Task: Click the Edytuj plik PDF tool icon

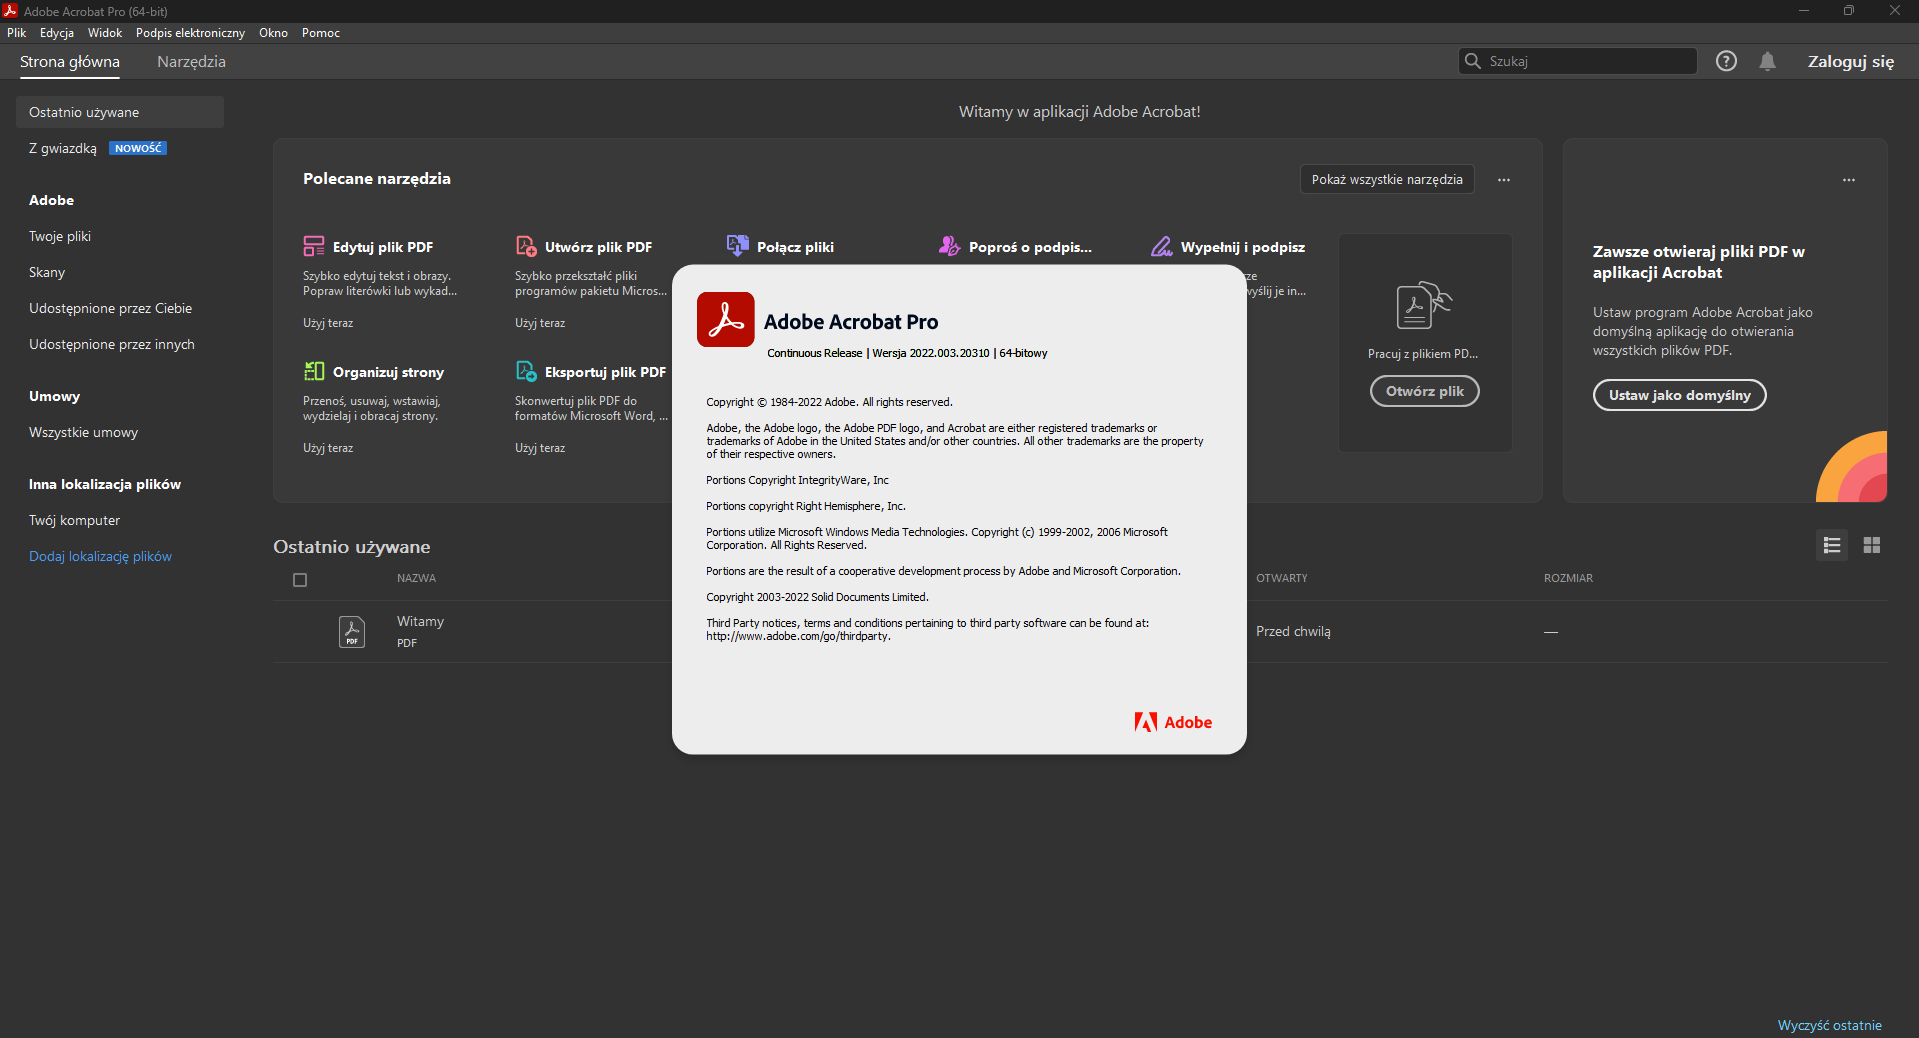Action: (314, 246)
